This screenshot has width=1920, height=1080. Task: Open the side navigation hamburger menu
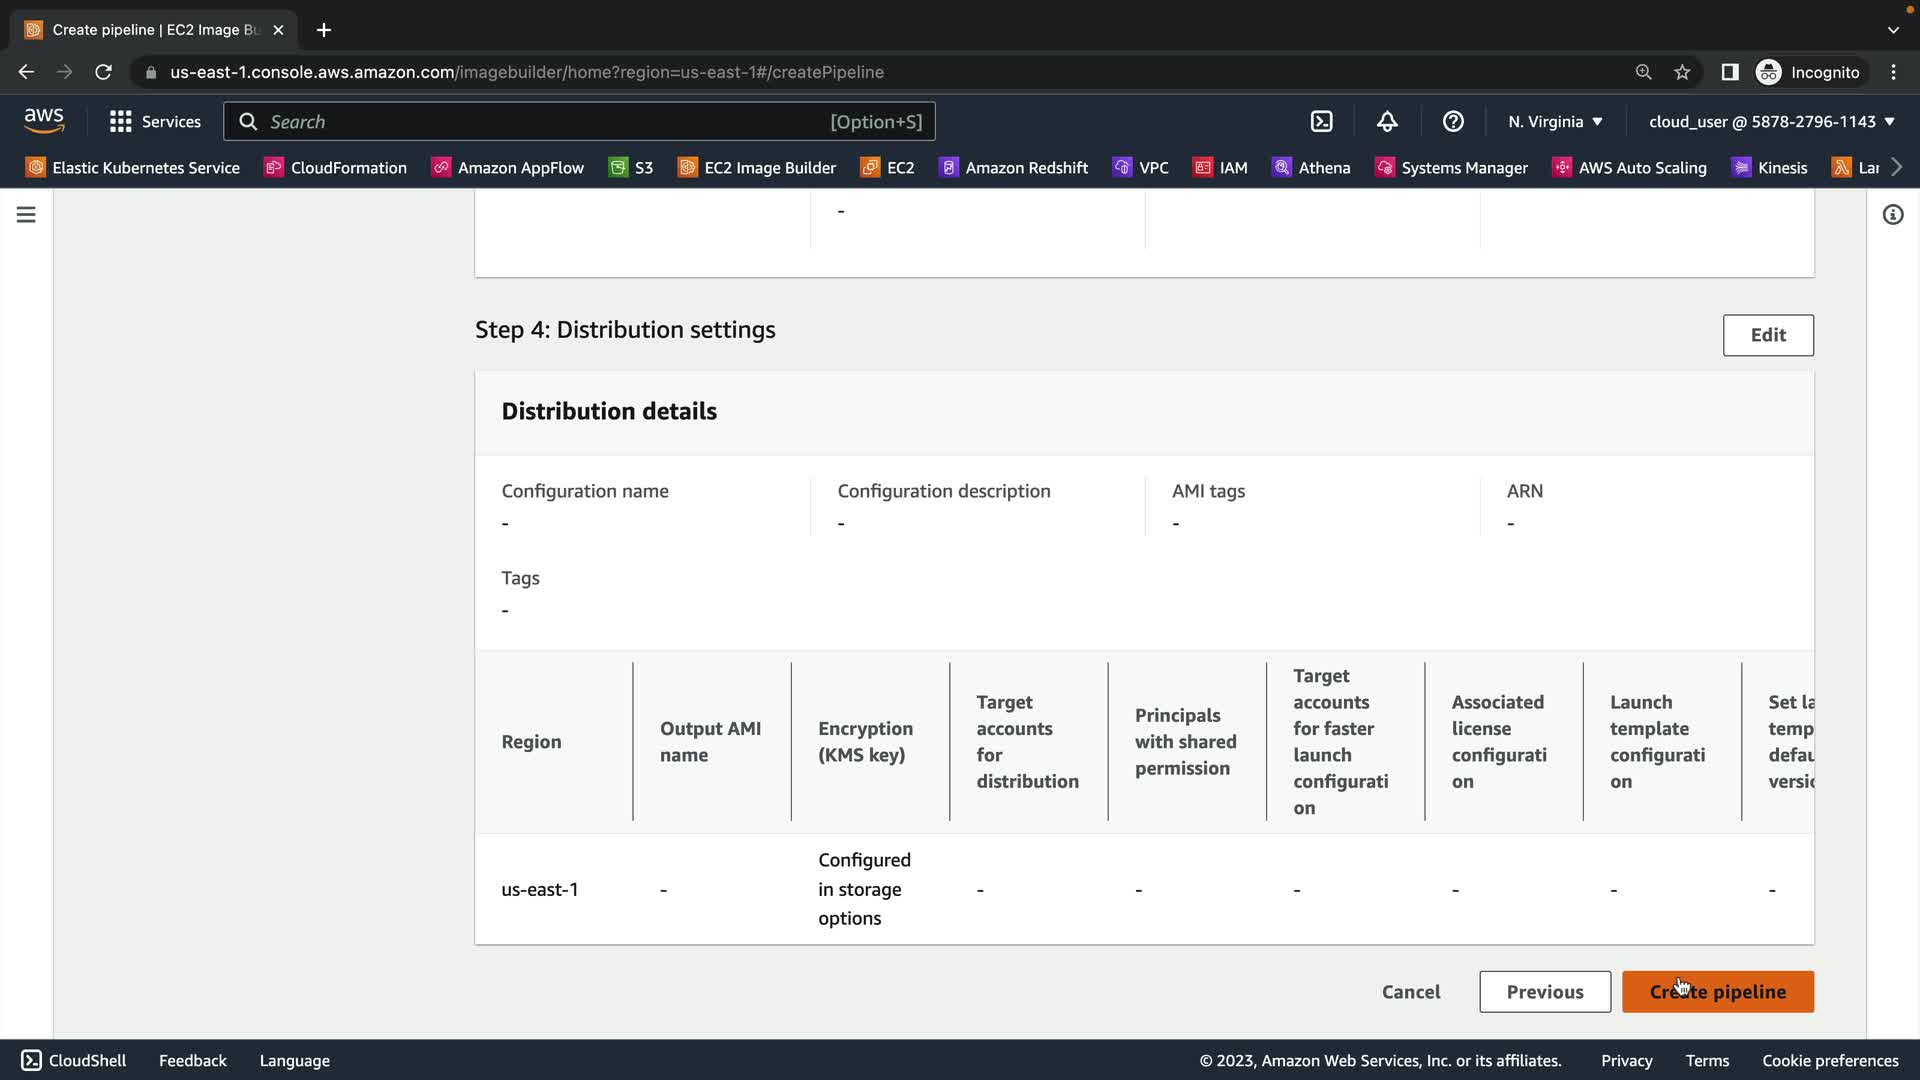tap(26, 215)
